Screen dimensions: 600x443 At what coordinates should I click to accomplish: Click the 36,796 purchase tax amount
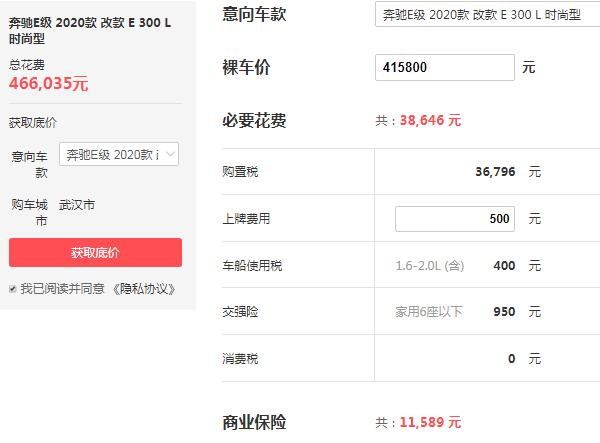495,172
